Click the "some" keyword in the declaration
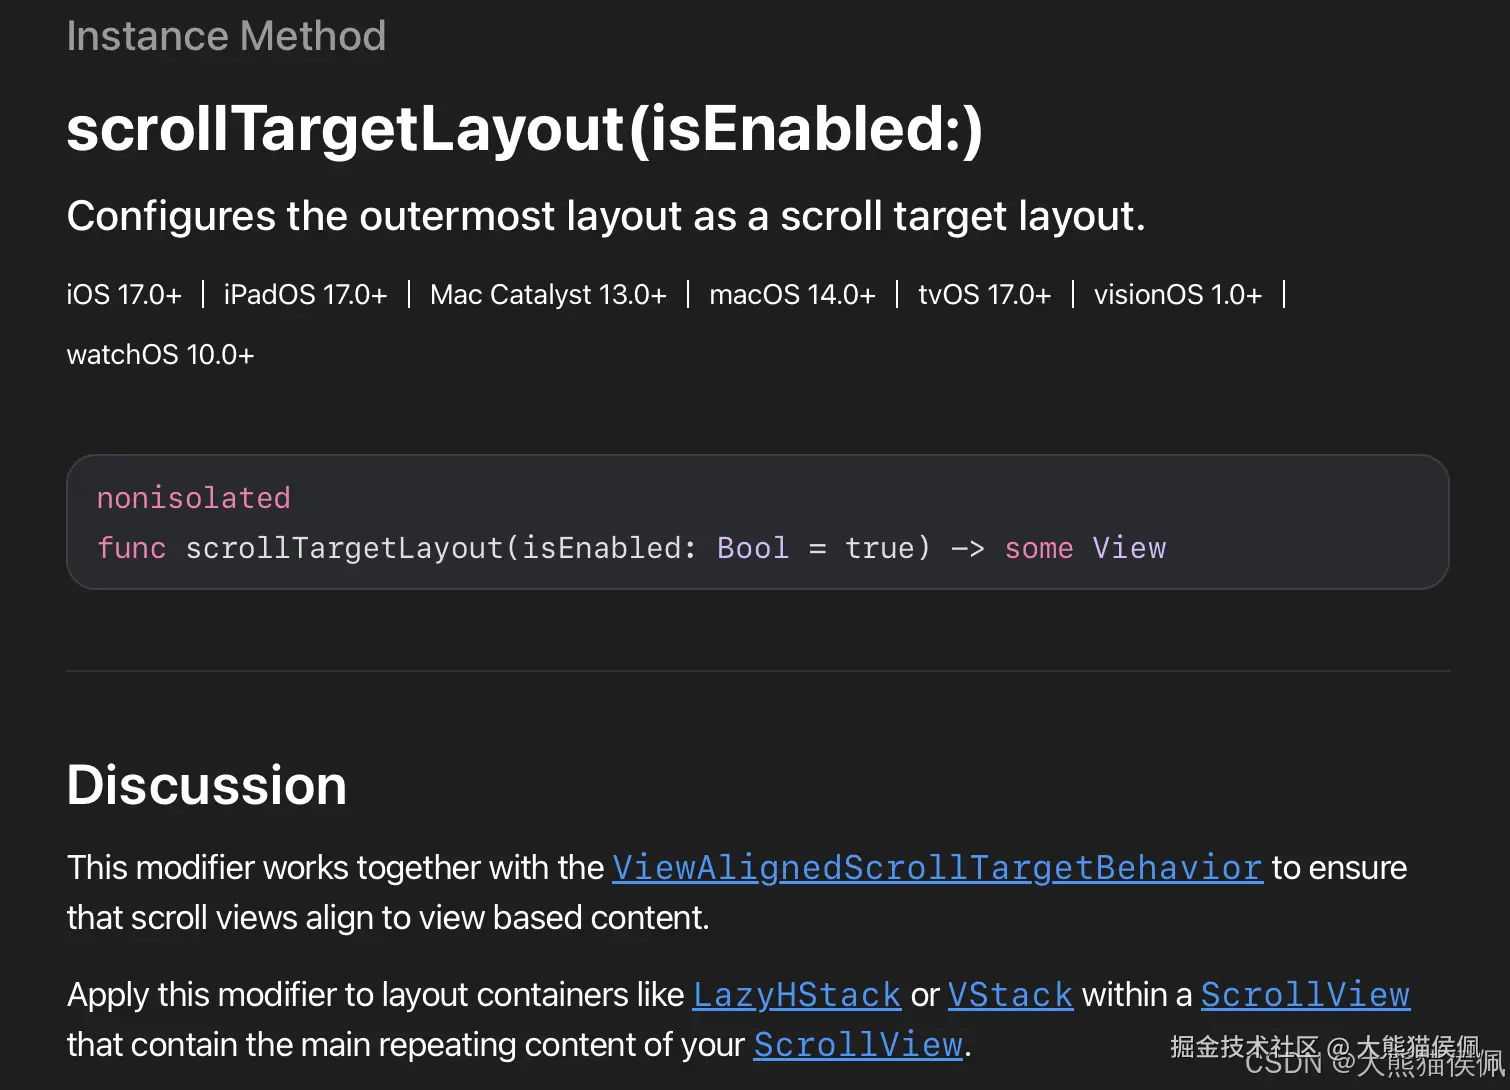 [1039, 548]
